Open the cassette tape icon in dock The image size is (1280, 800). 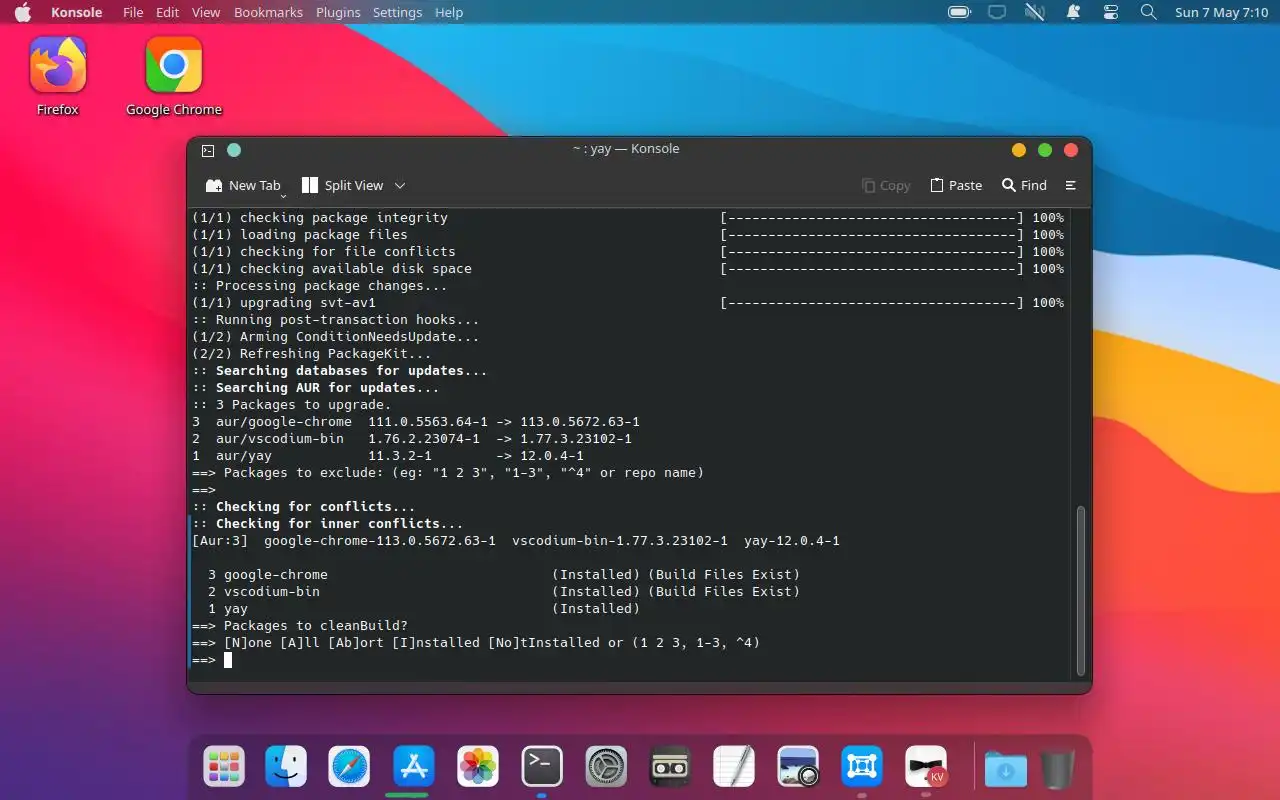click(x=669, y=767)
